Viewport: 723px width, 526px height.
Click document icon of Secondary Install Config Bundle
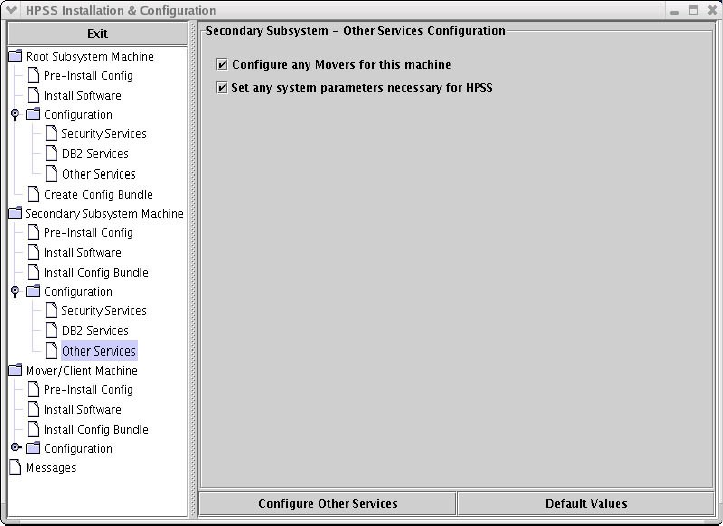pos(34,272)
